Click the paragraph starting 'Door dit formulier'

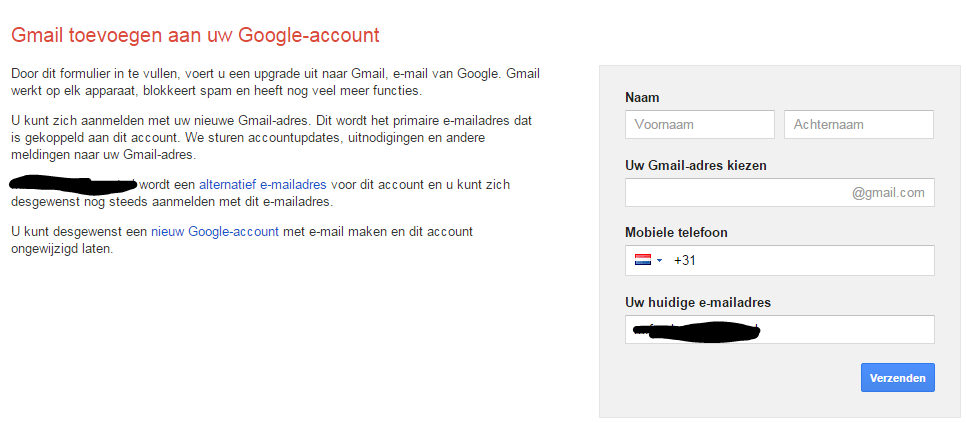click(x=273, y=82)
